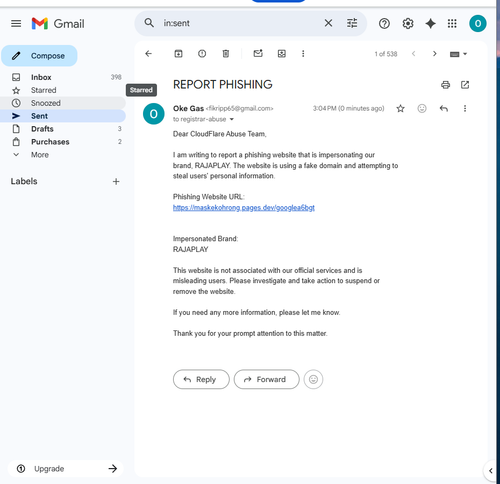Click the Move to icon in toolbar
Screen dimensions: 500x484
point(282,54)
